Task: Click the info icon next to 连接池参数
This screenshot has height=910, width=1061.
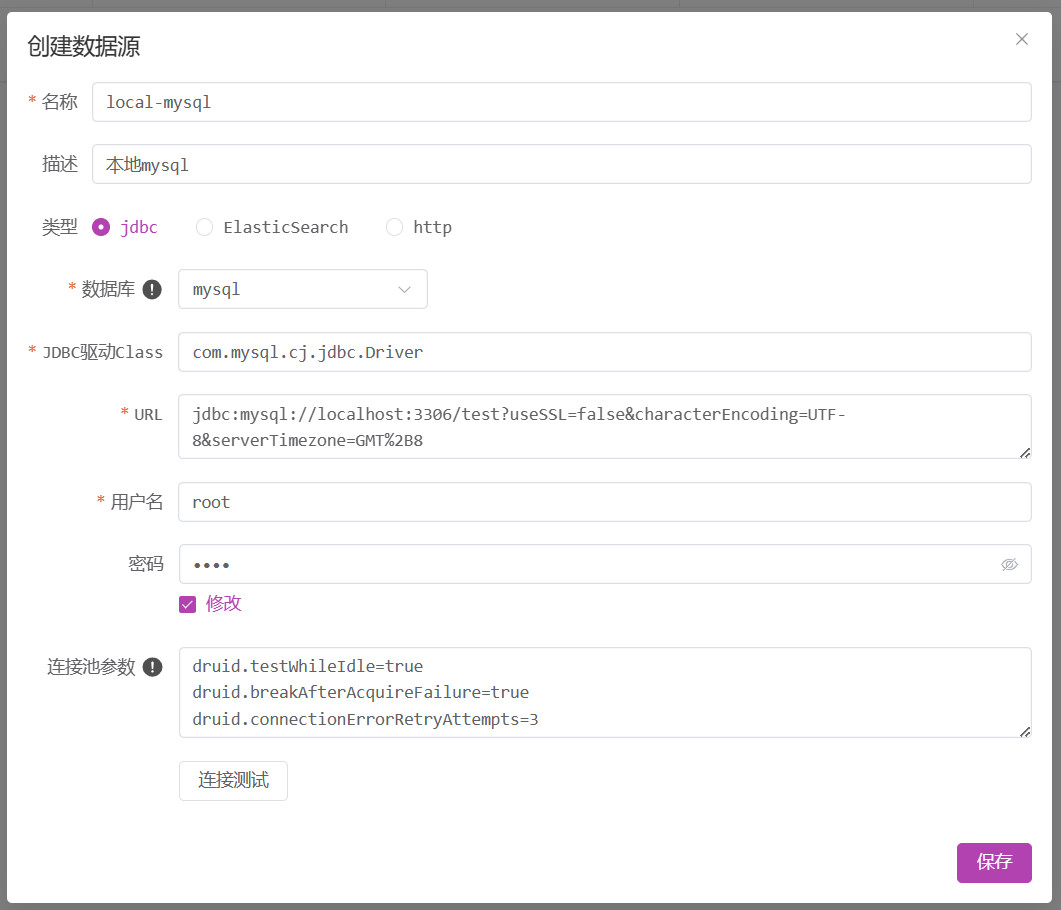Action: 153,667
